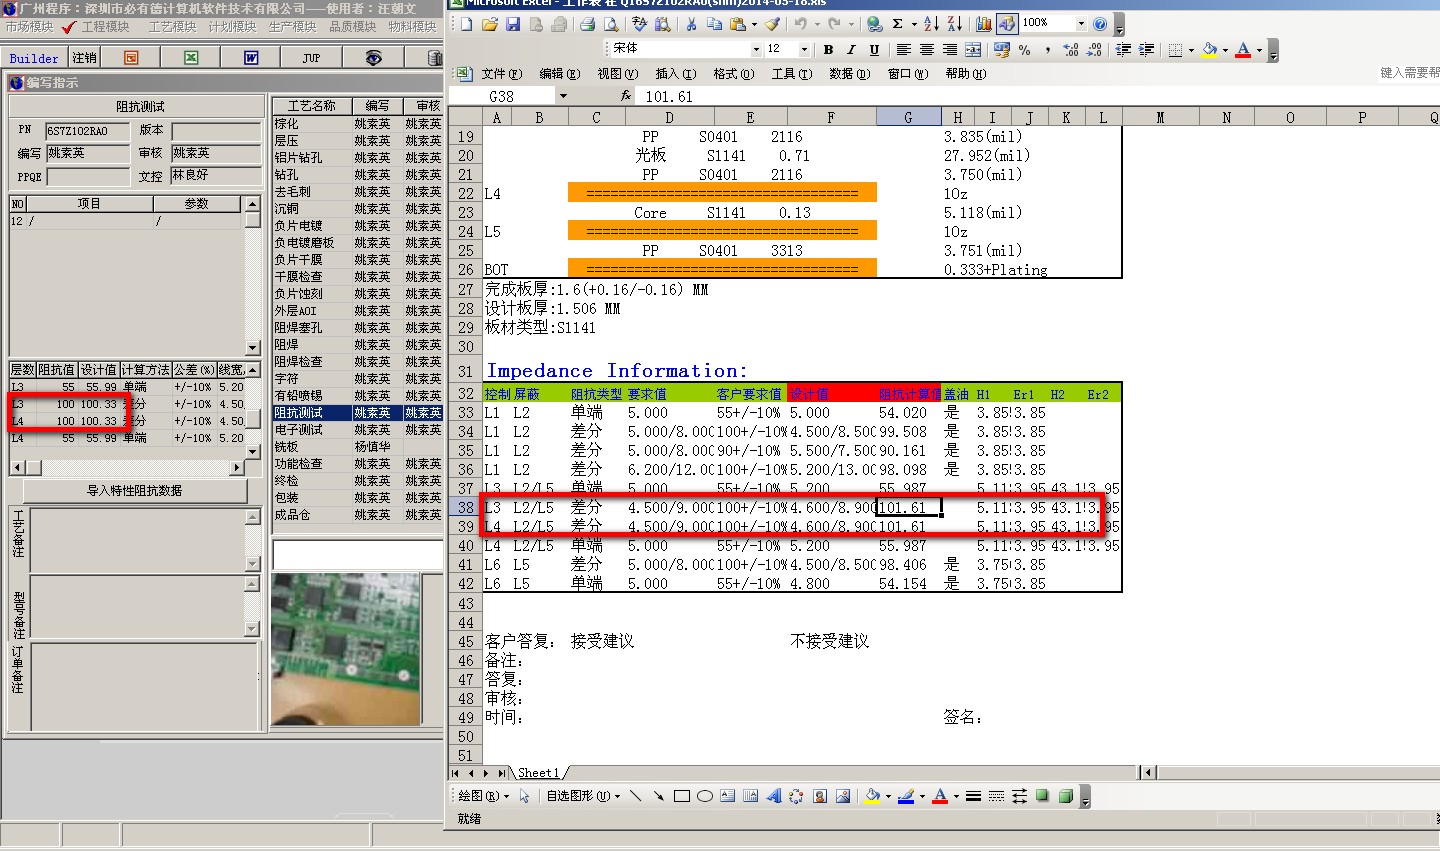Open the 编辑(E) menu
Viewport: 1440px width, 851px height.
pos(559,73)
